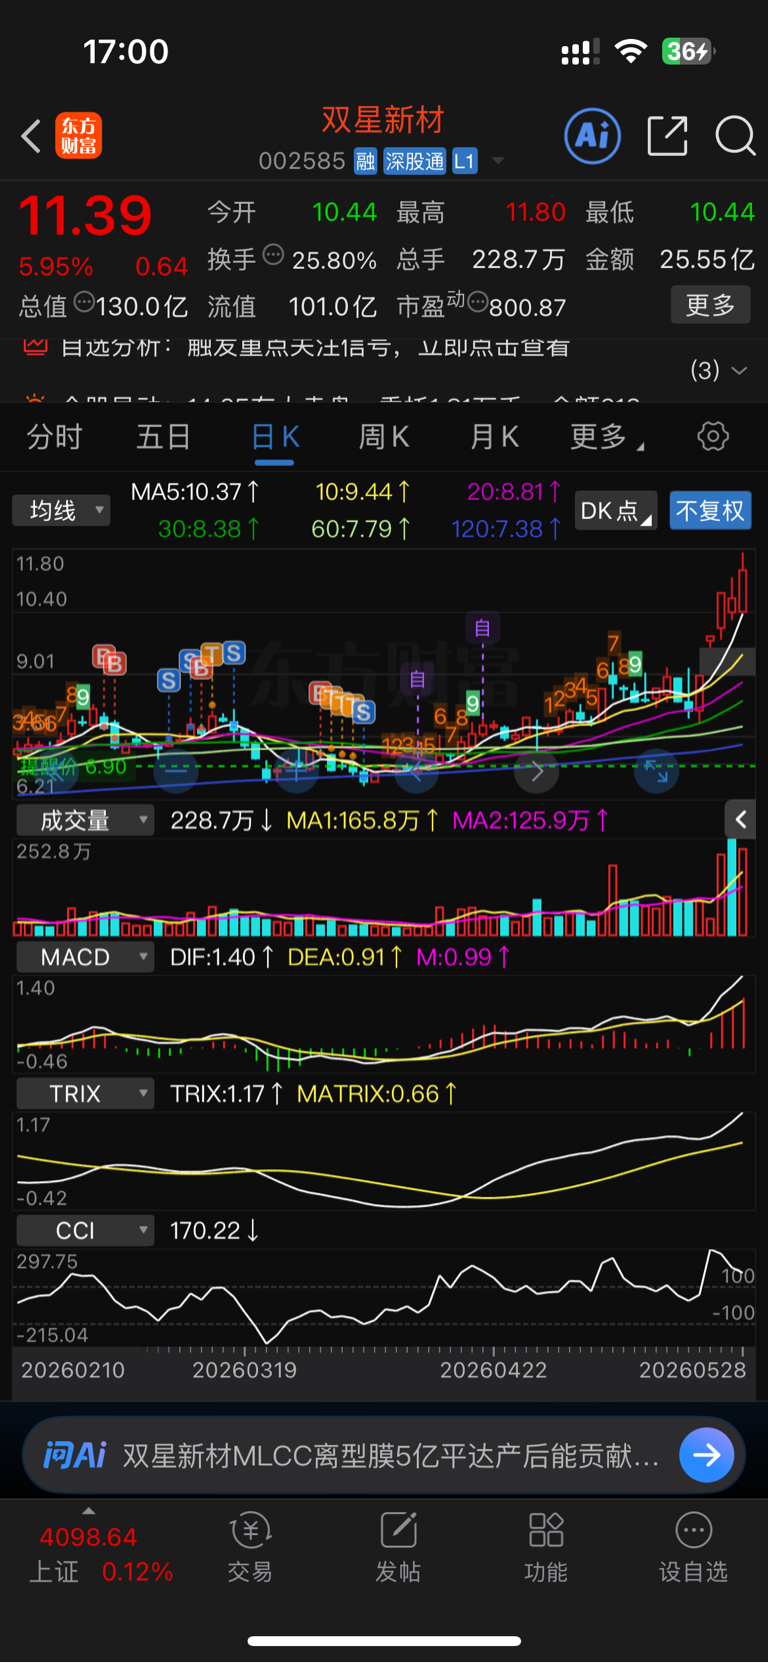768x1663 pixels.
Task: Open the 均线 indicator dropdown
Action: (x=61, y=511)
